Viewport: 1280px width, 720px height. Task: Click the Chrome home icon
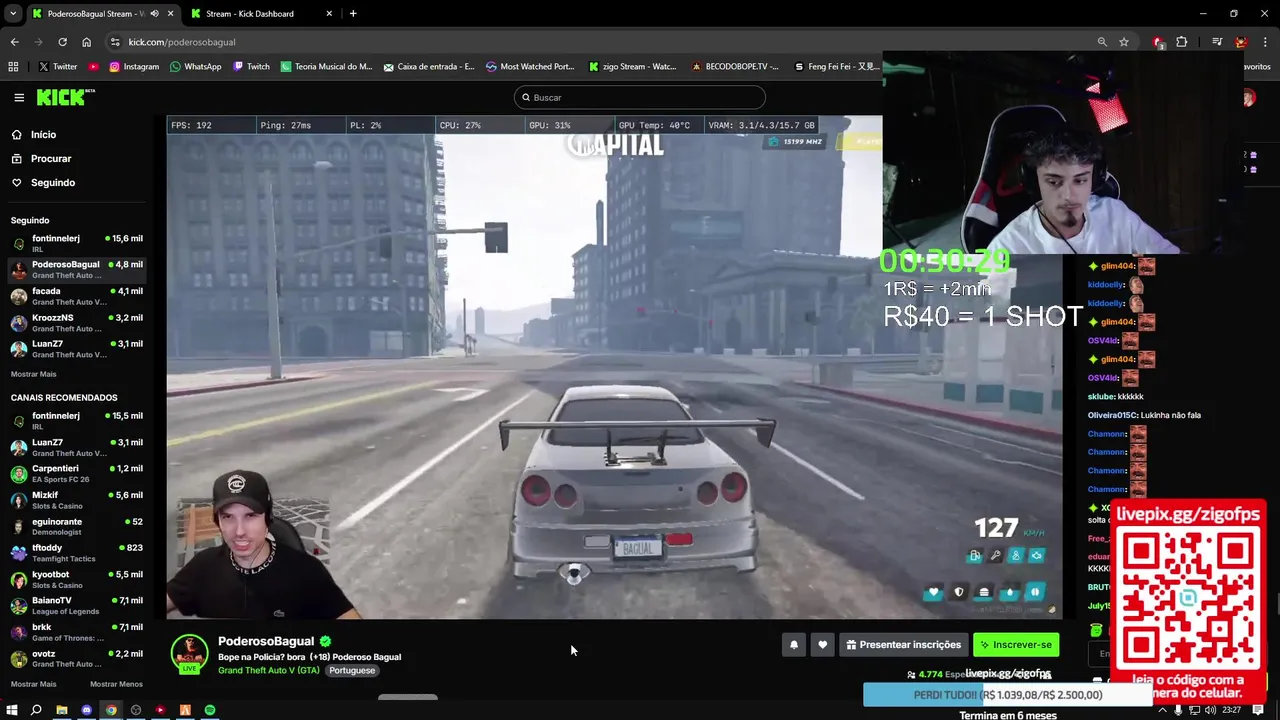click(86, 42)
